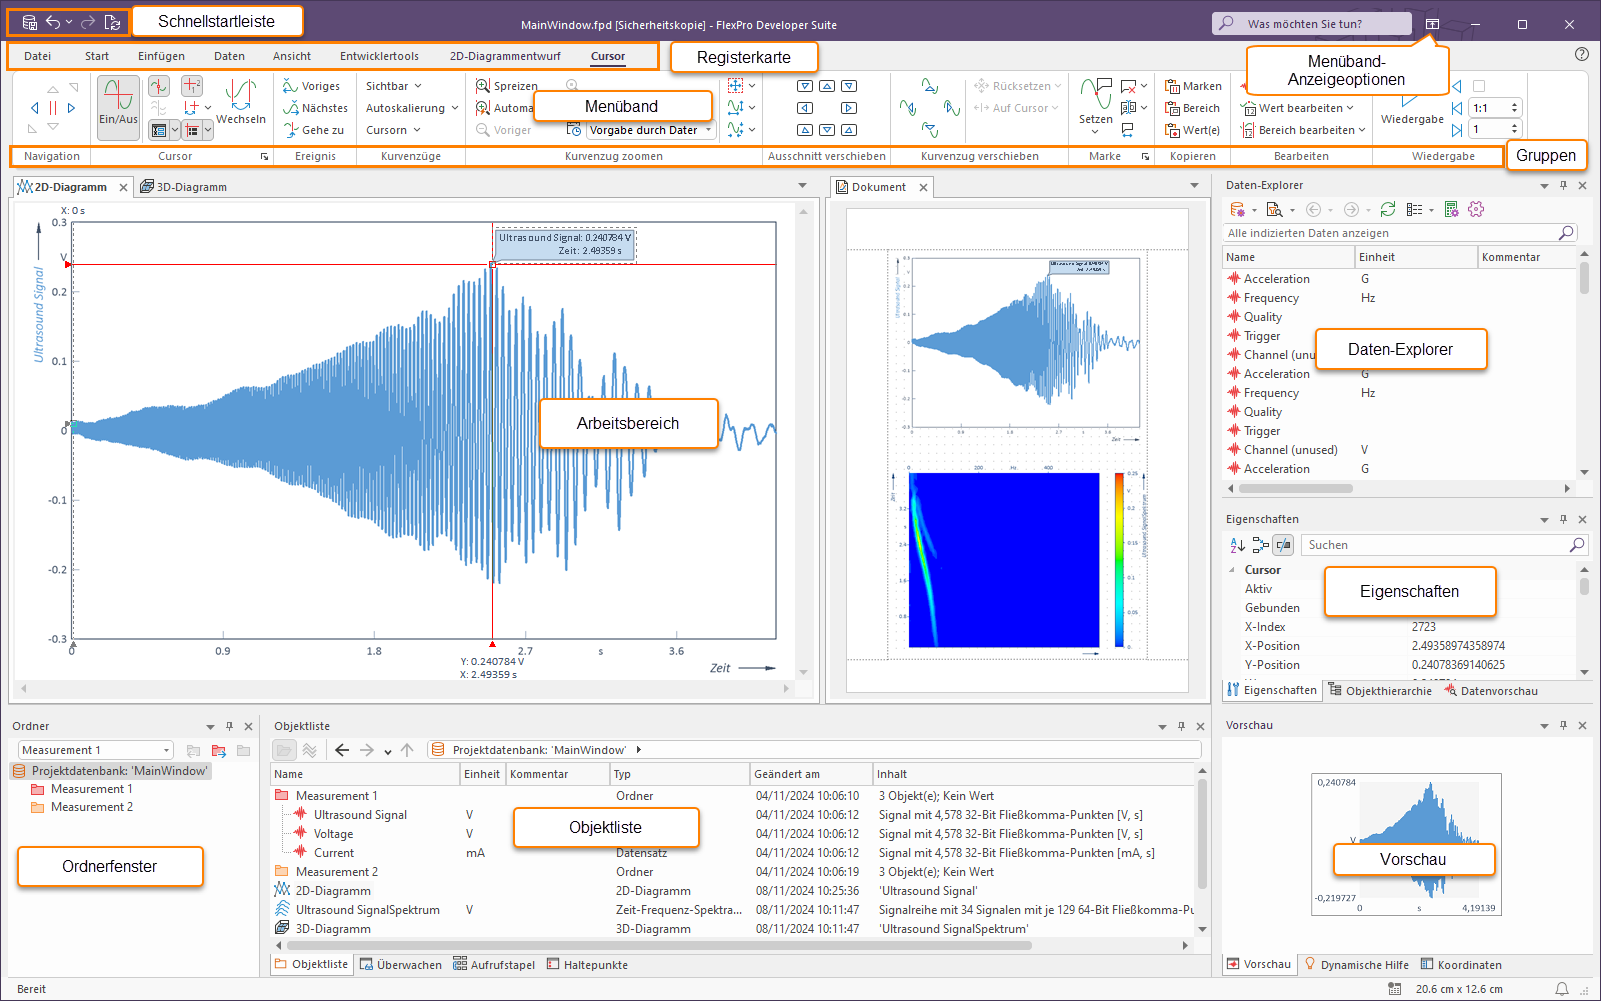Switch to the Einfügen ribbon tab
1601x1001 pixels.
161,56
